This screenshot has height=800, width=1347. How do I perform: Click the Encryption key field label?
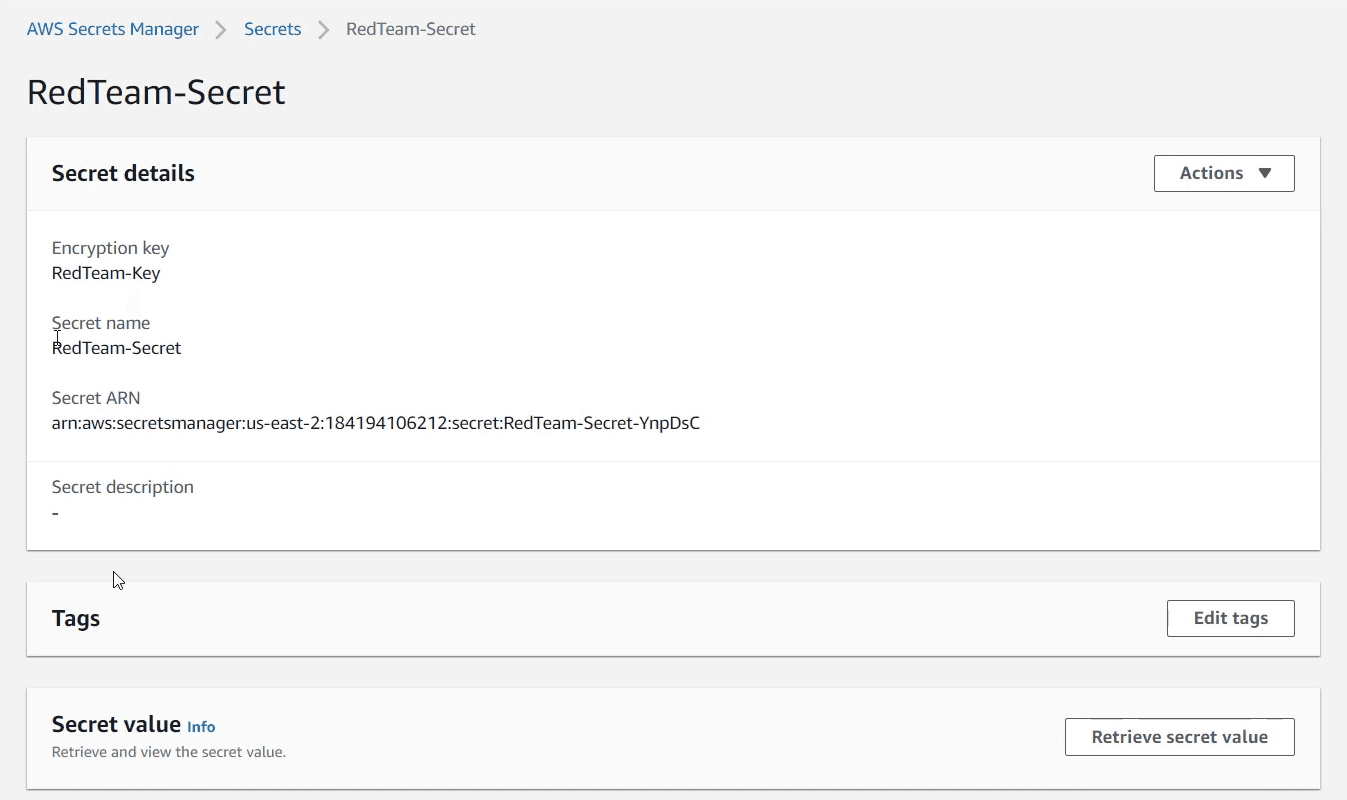[110, 248]
